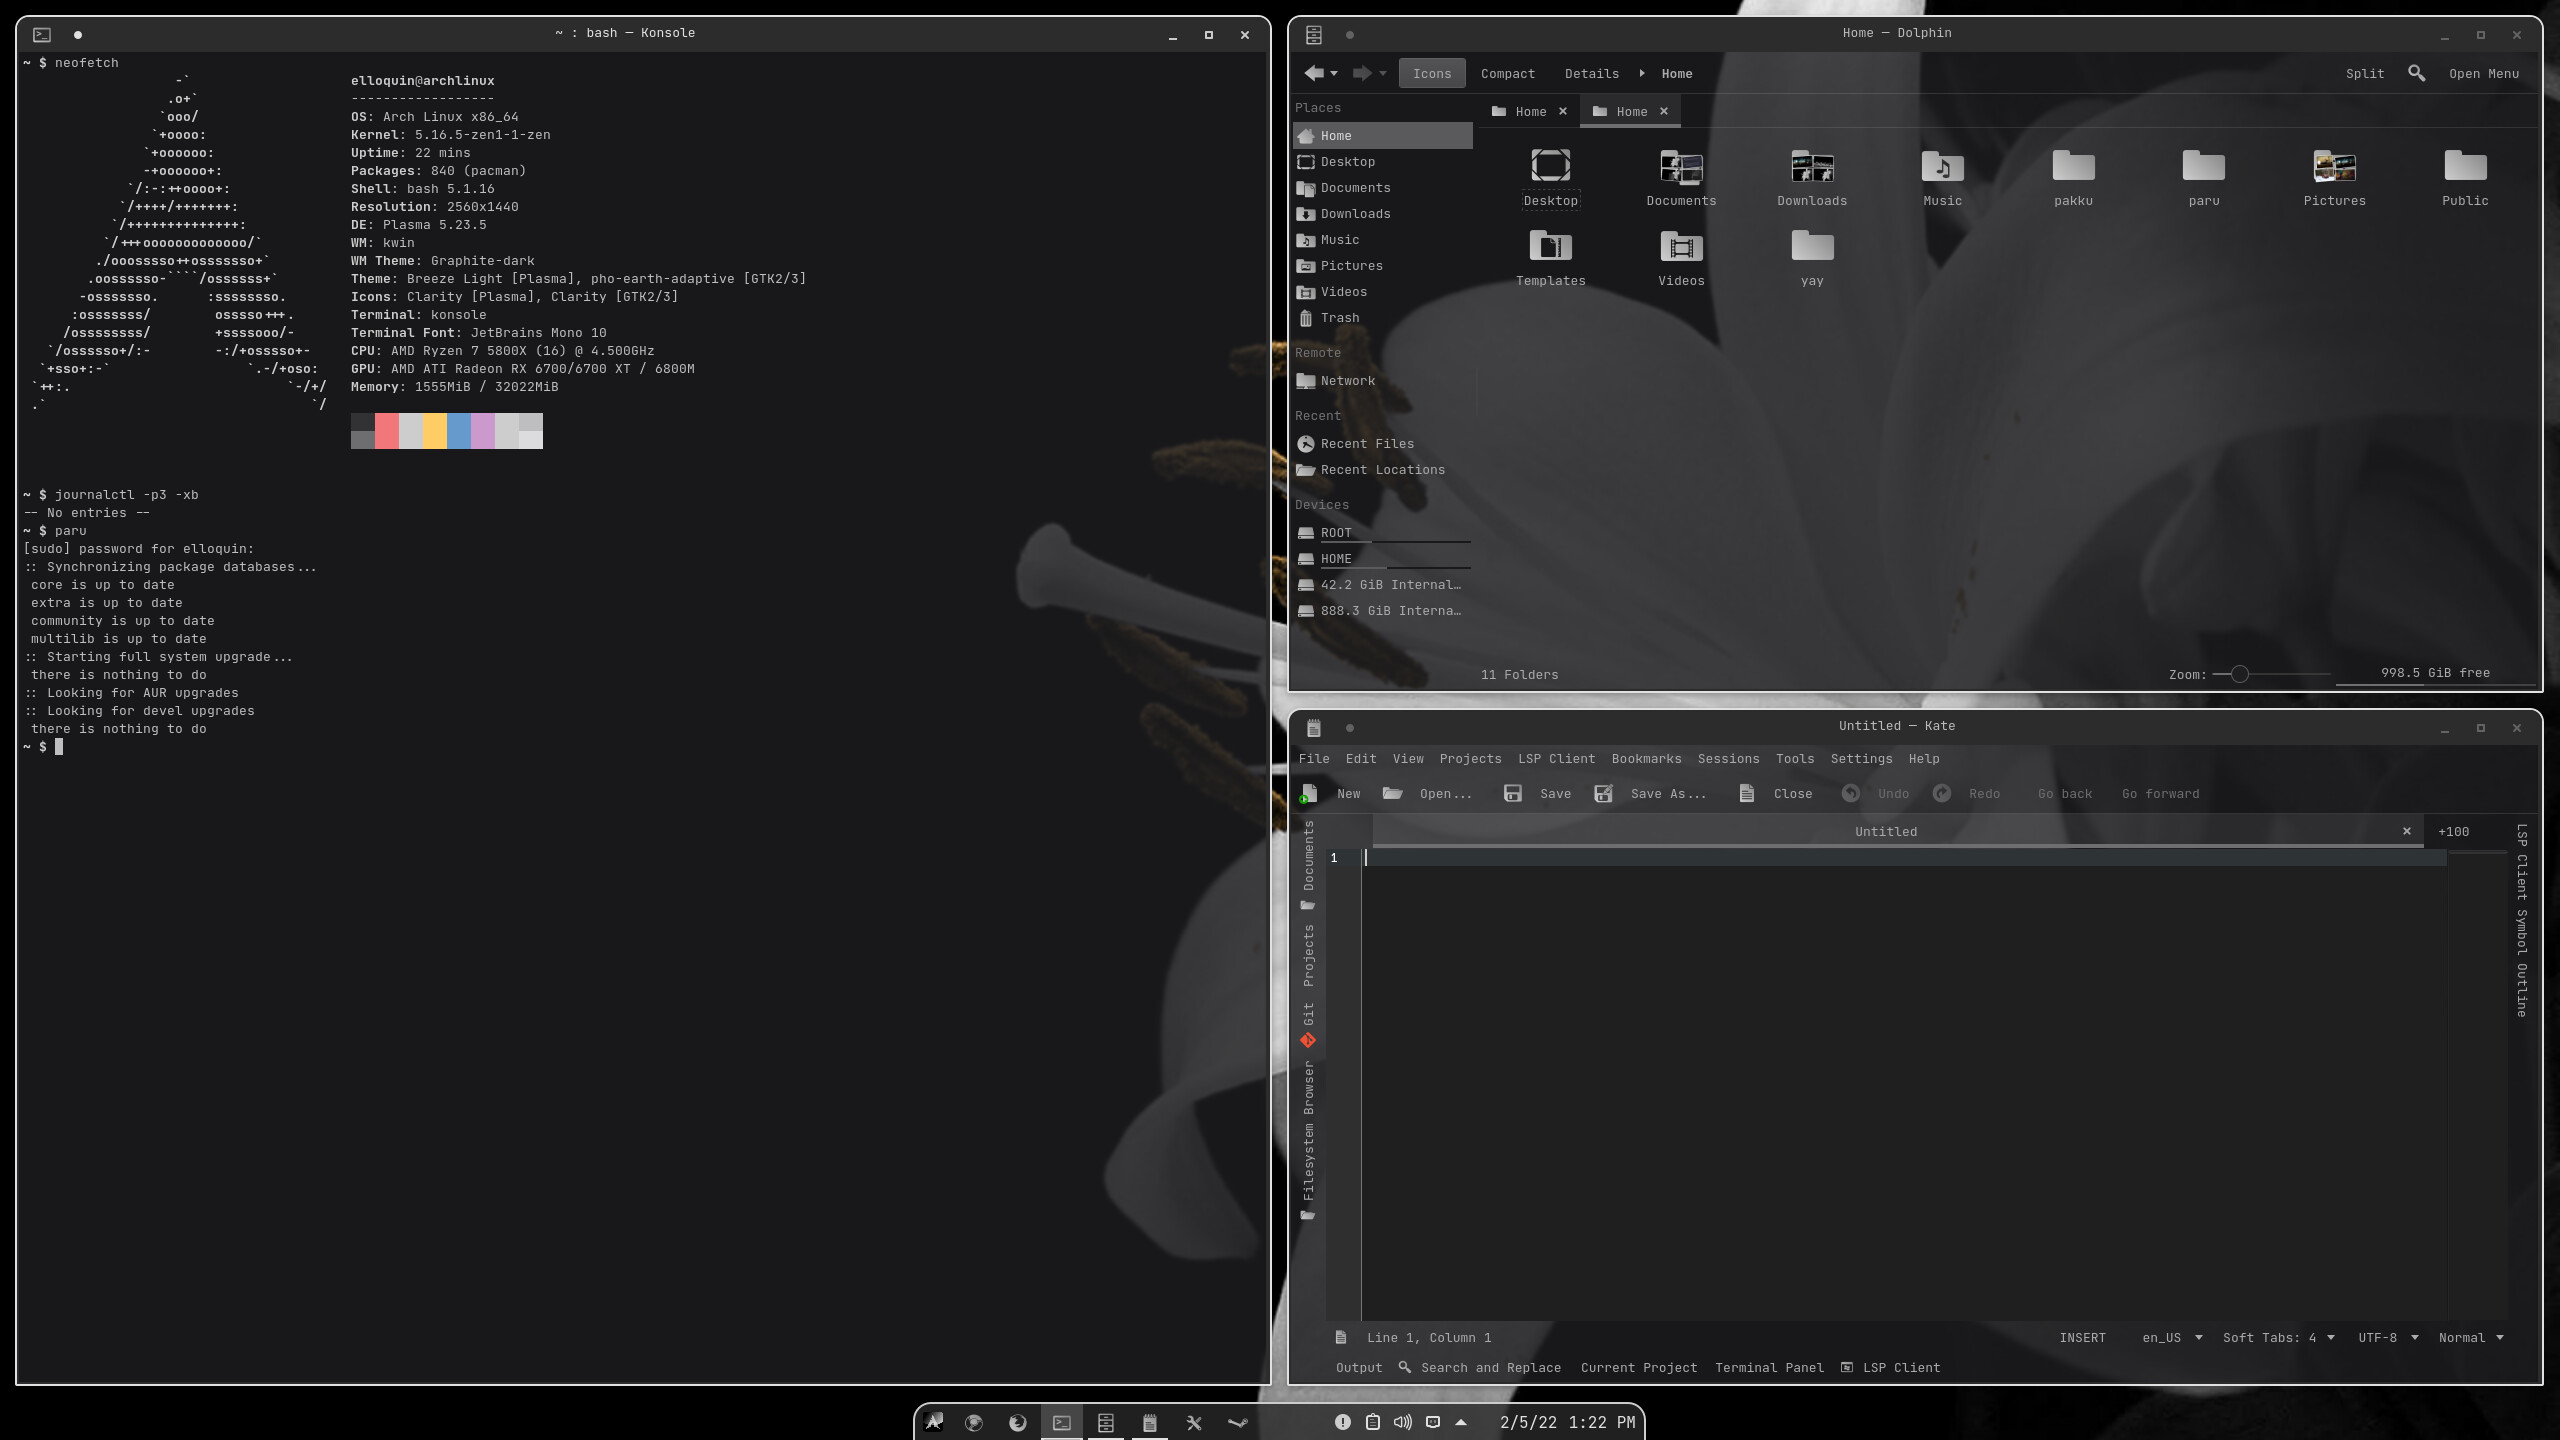The image size is (2560, 1440).
Task: Click Kate's Redo icon
Action: [x=1942, y=794]
